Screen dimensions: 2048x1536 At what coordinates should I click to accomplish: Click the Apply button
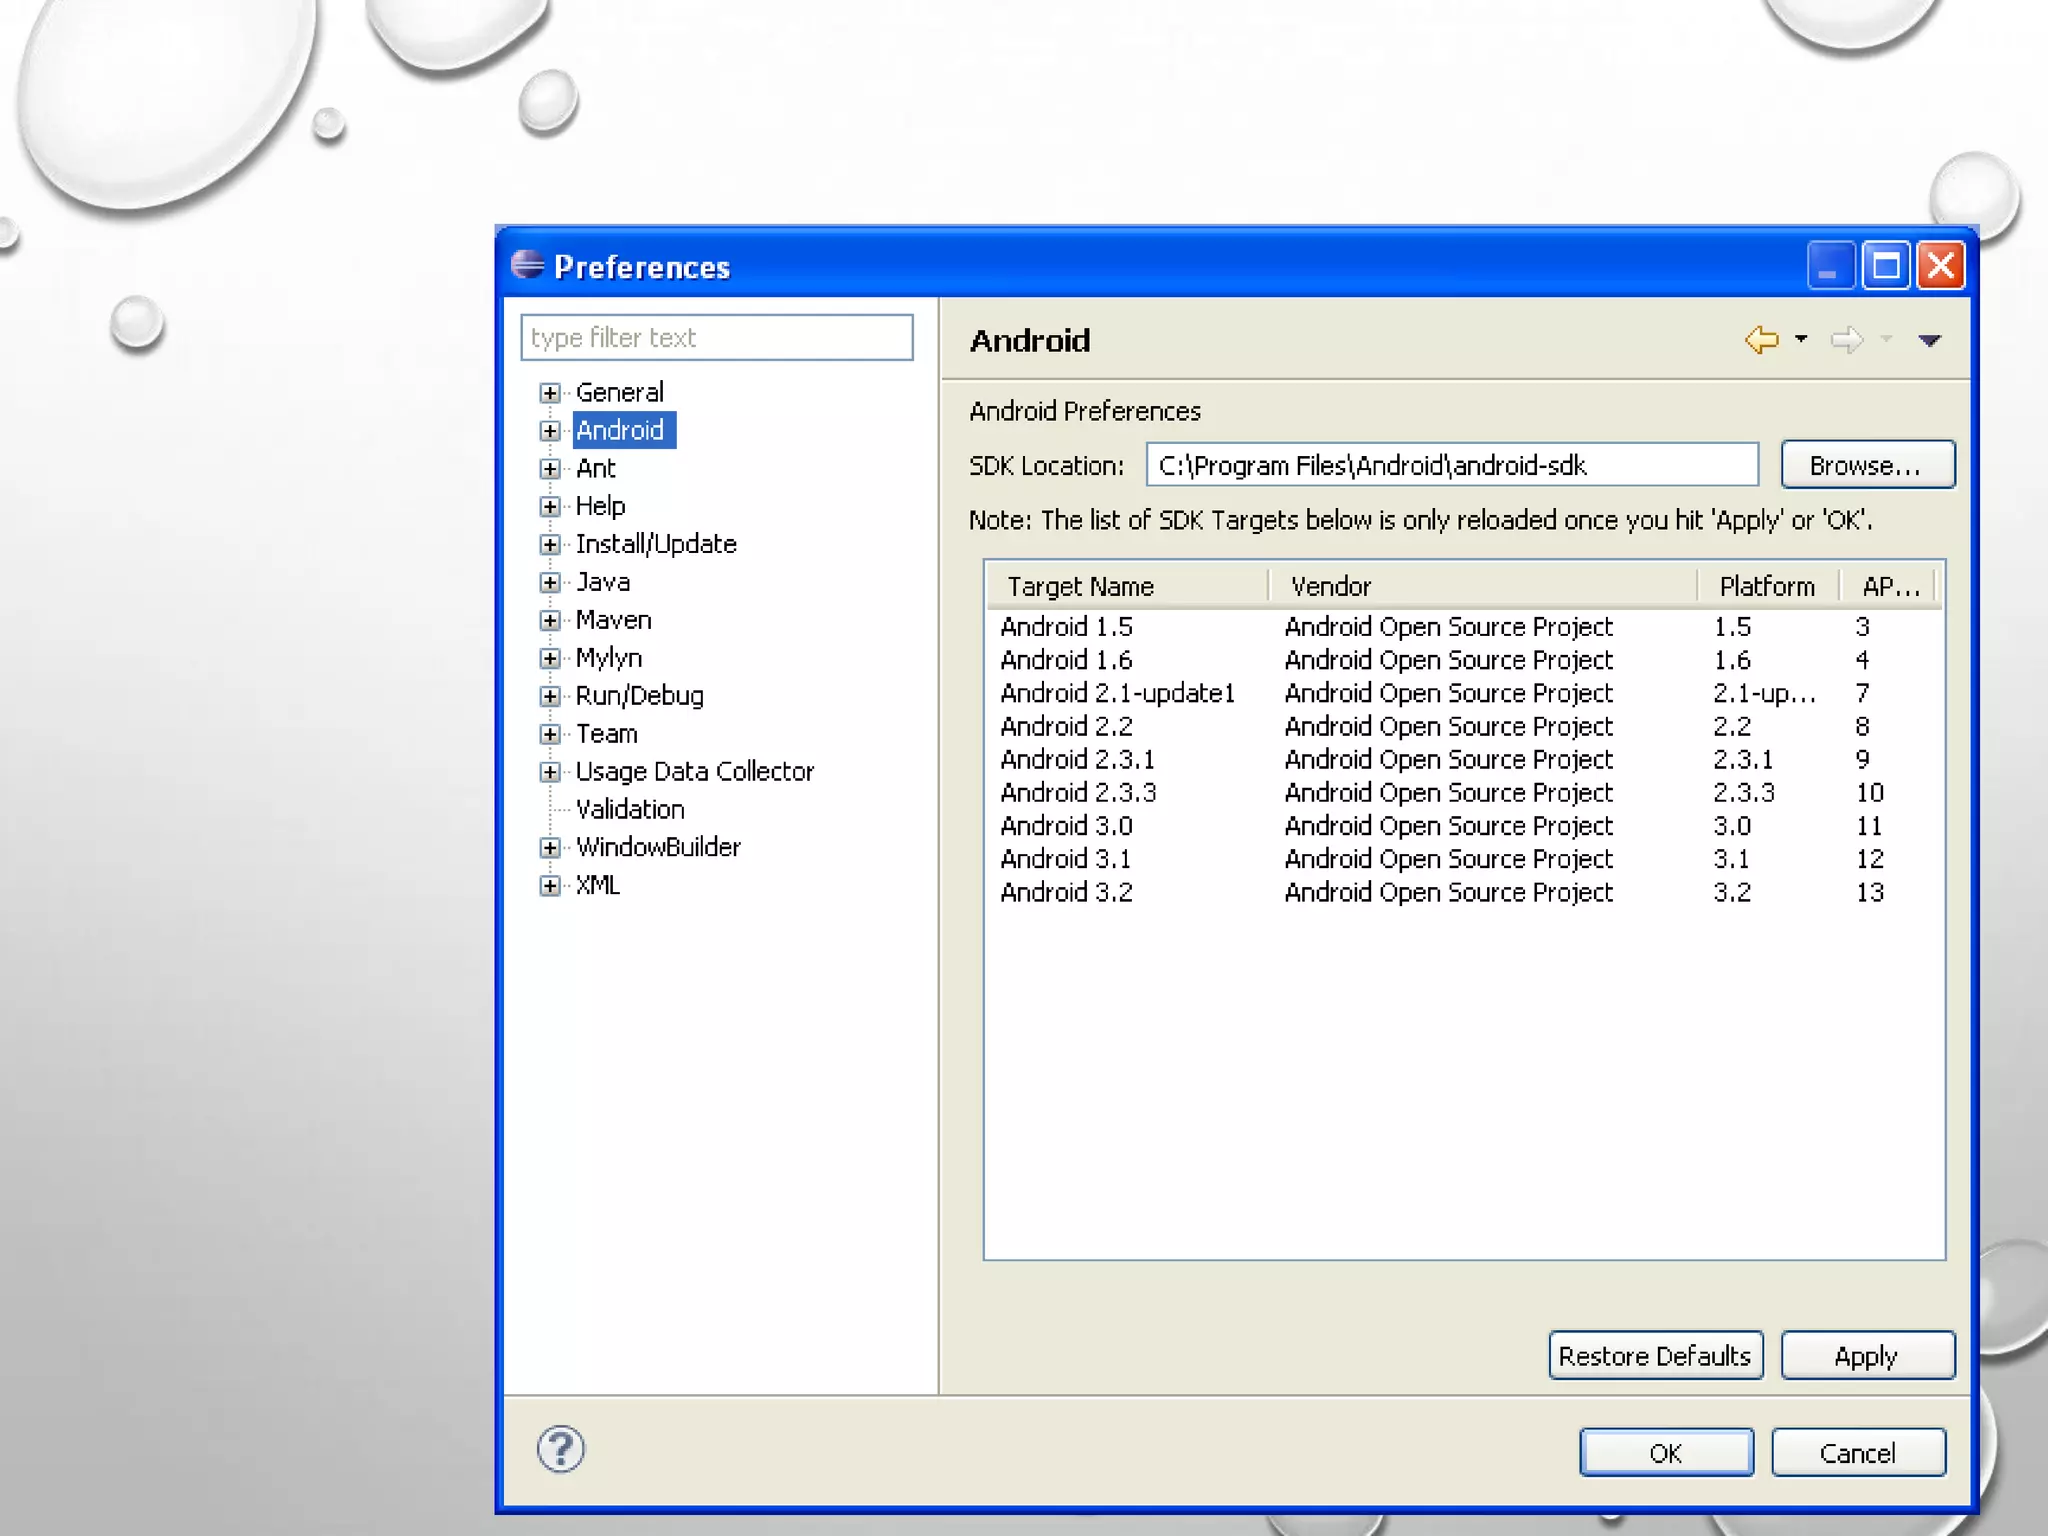[1867, 1356]
